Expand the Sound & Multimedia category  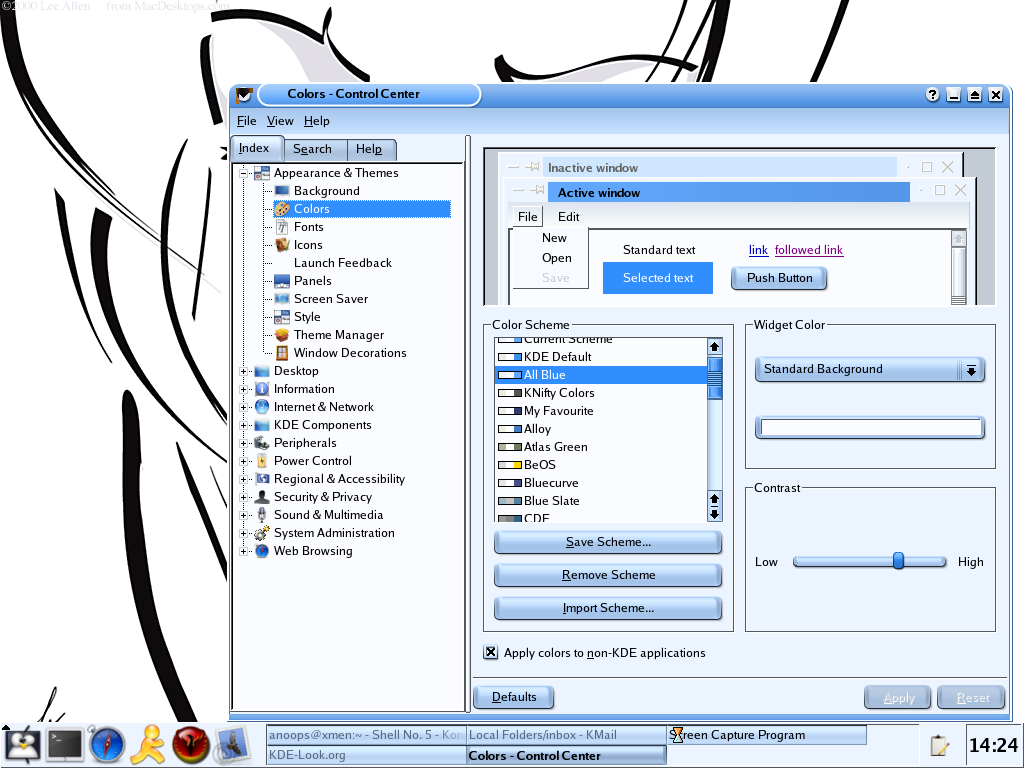pyautogui.click(x=244, y=515)
